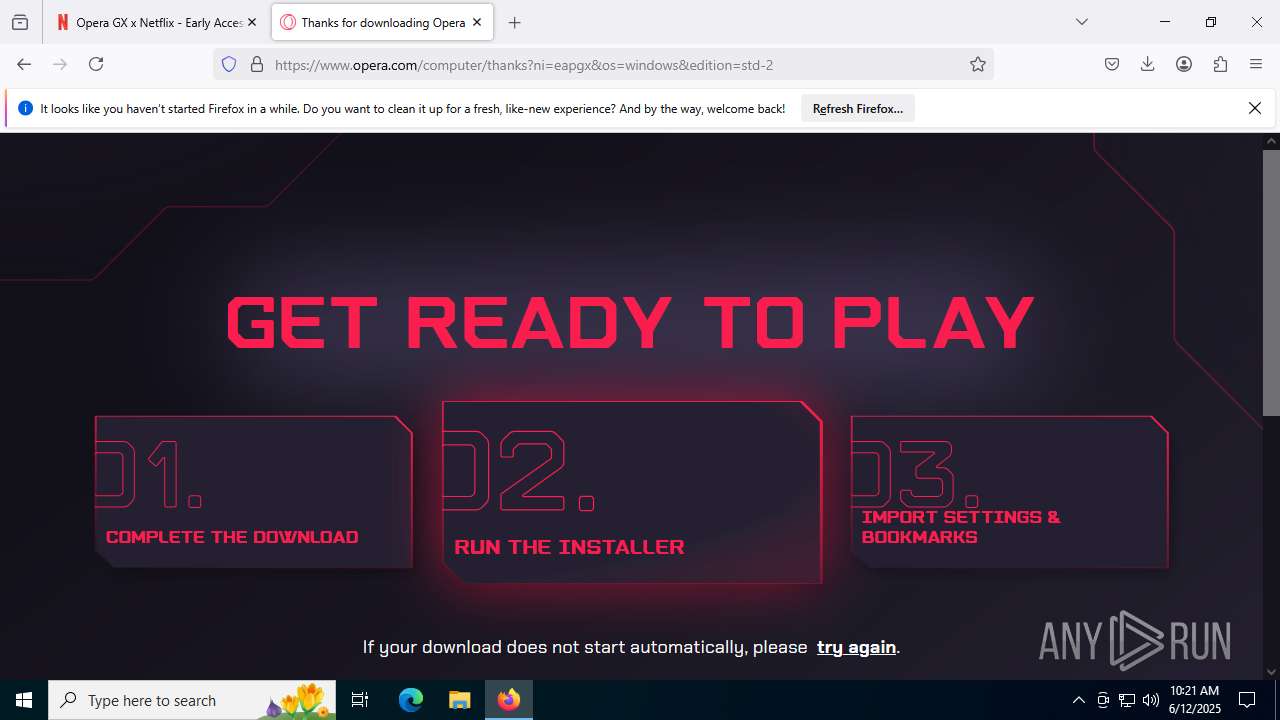Click Firefox icon on taskbar

(509, 700)
